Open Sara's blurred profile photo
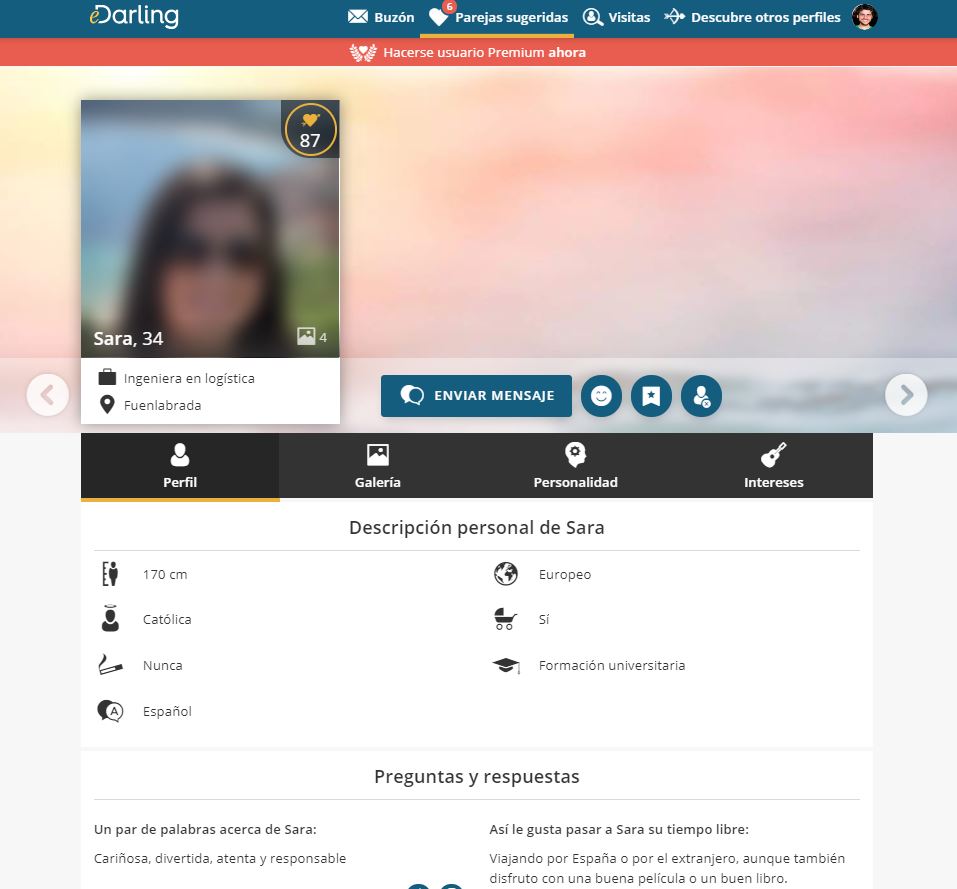 pos(210,229)
